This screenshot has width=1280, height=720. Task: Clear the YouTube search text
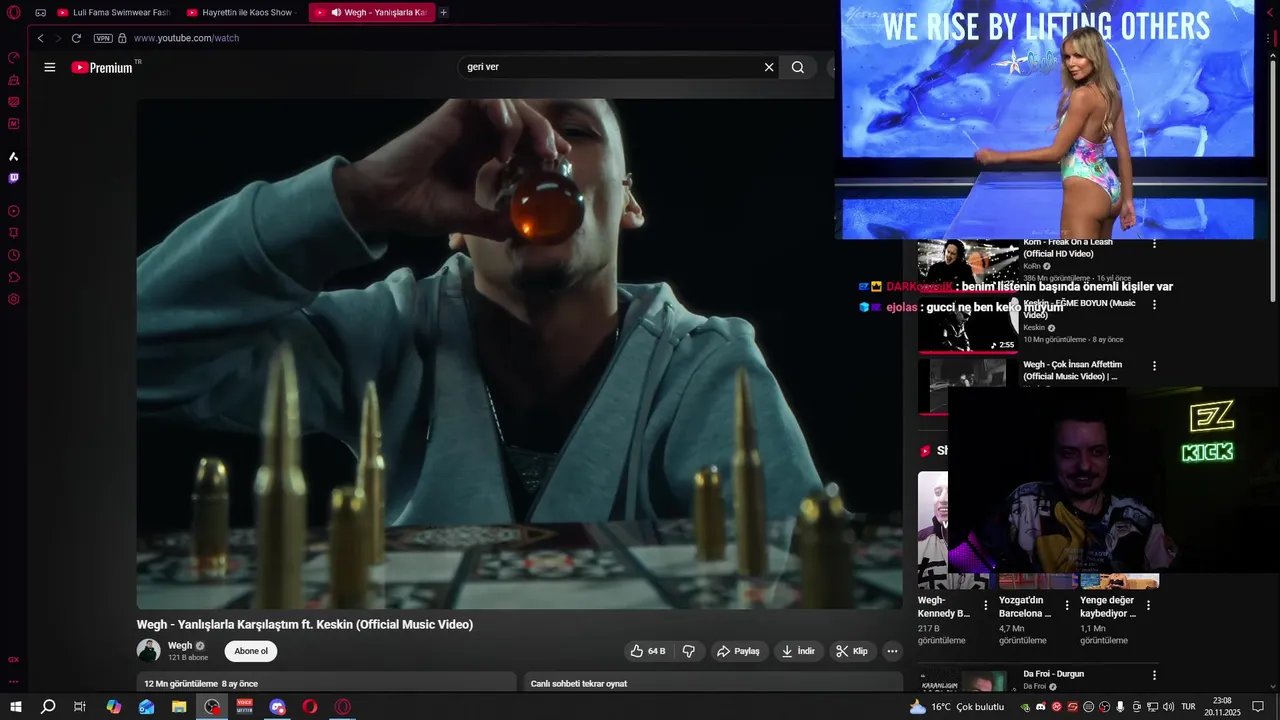coord(769,67)
